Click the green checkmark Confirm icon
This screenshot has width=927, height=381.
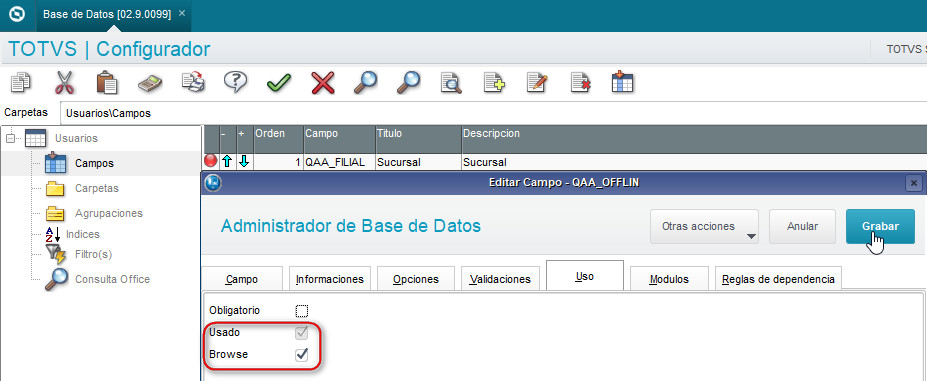pos(278,83)
